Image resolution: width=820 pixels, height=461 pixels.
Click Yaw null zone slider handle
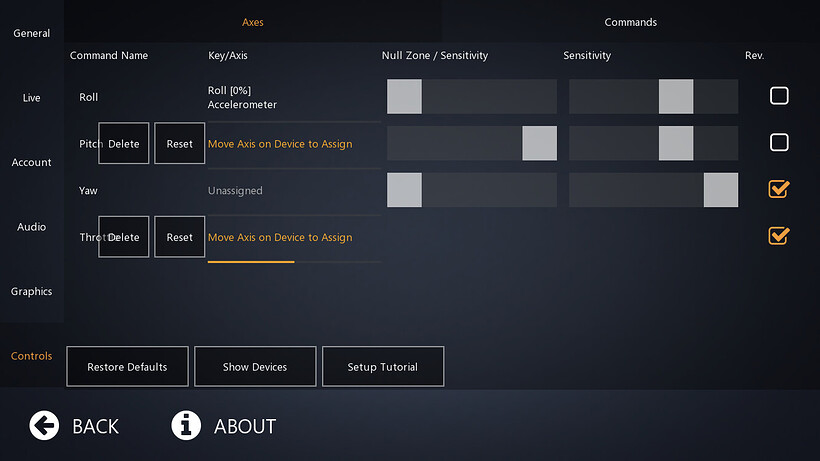click(x=404, y=190)
